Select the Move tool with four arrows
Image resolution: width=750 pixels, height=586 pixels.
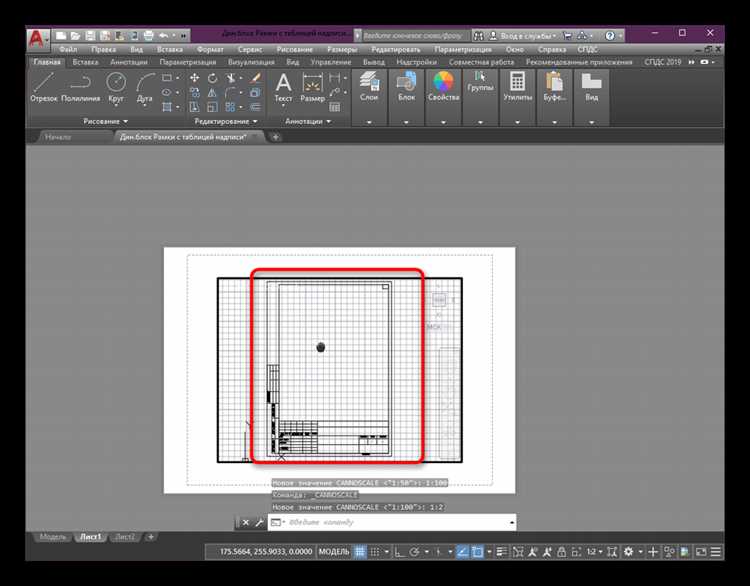194,78
